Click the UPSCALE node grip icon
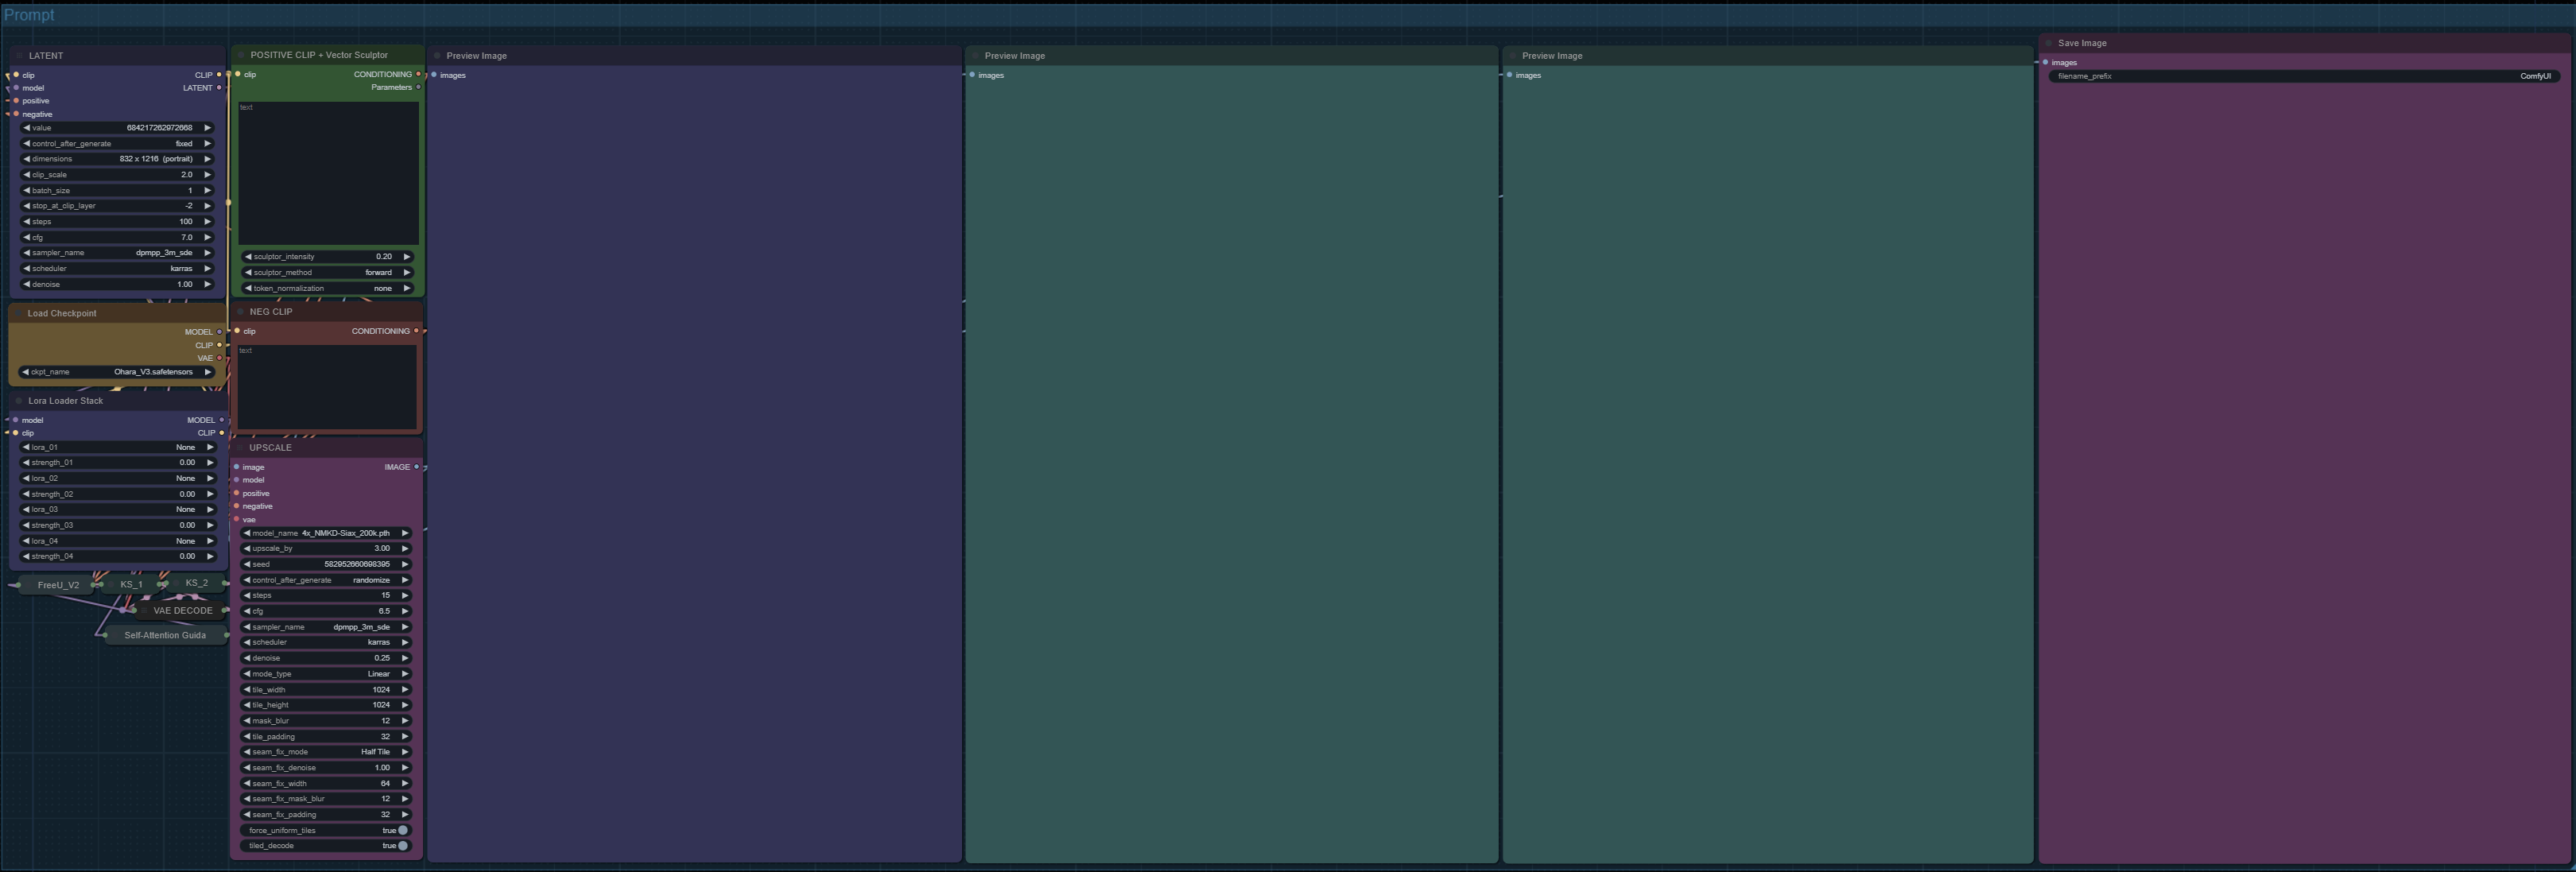 click(x=240, y=448)
